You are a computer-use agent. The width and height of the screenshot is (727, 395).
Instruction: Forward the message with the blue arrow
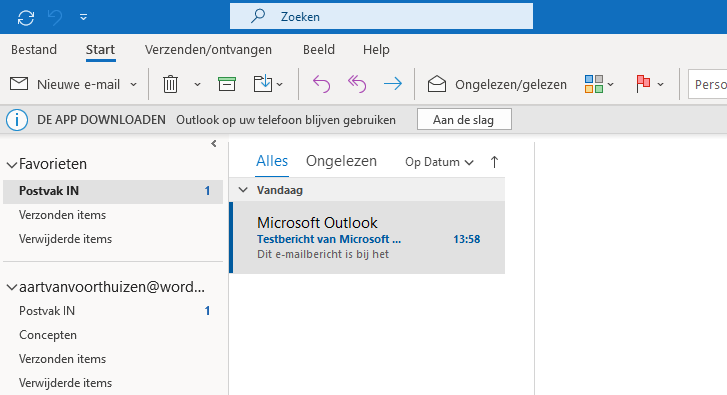coord(393,84)
